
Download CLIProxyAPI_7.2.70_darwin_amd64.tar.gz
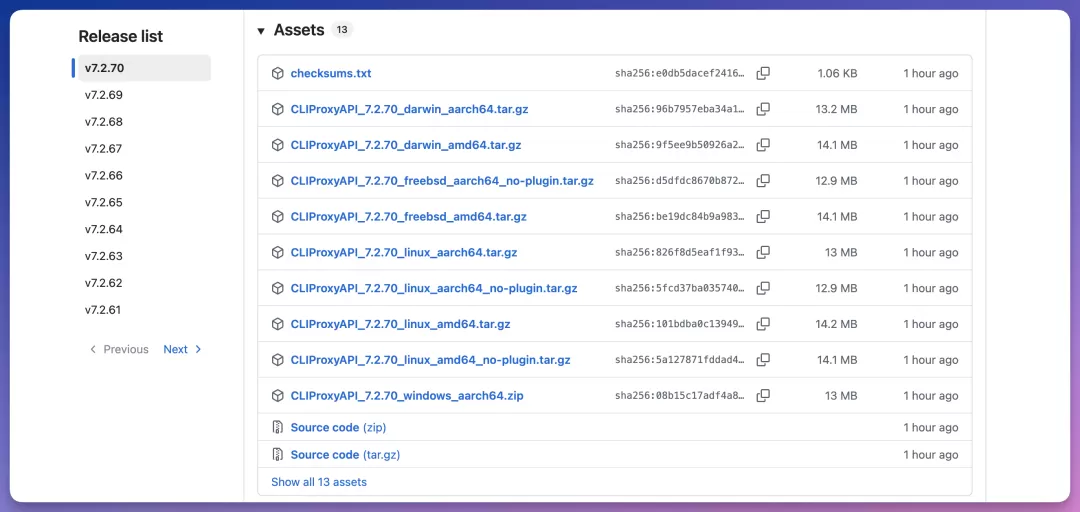(406, 145)
